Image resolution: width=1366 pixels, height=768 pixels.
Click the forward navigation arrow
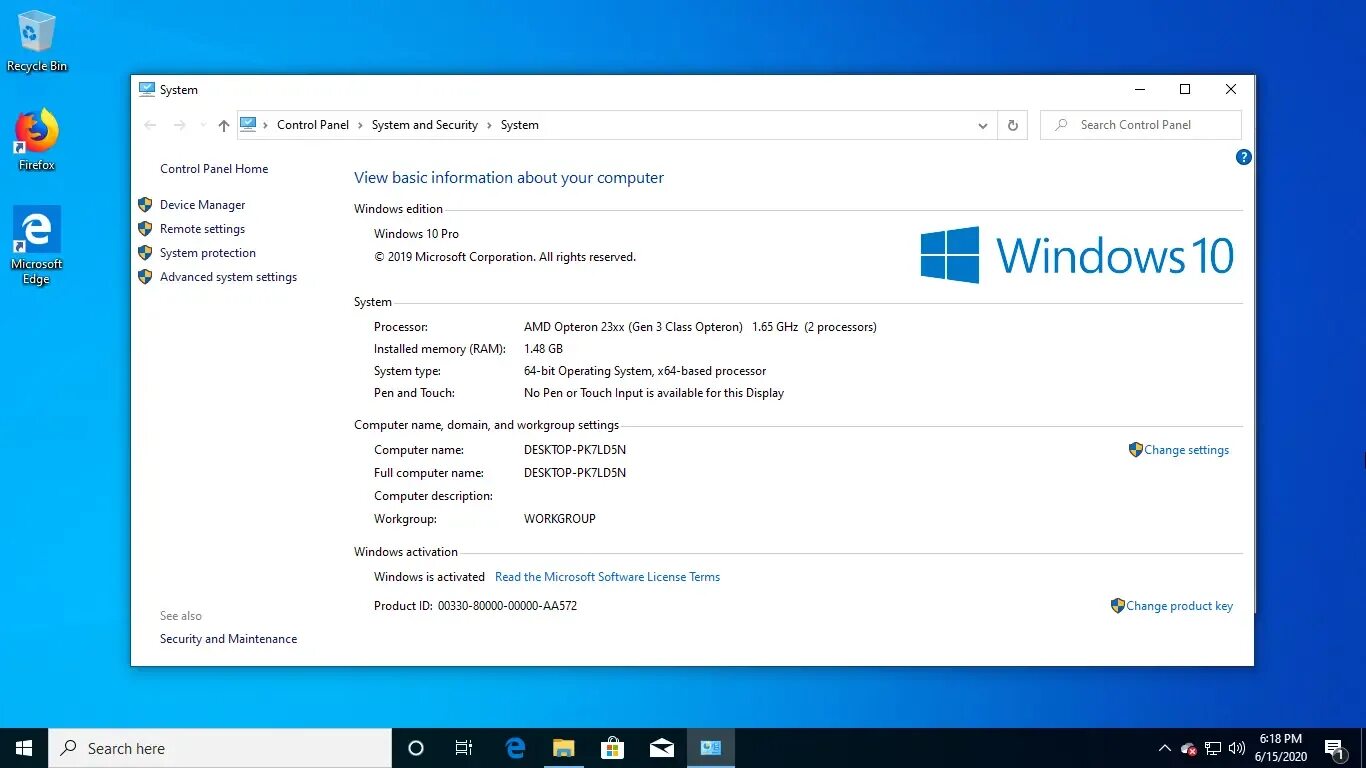point(180,125)
